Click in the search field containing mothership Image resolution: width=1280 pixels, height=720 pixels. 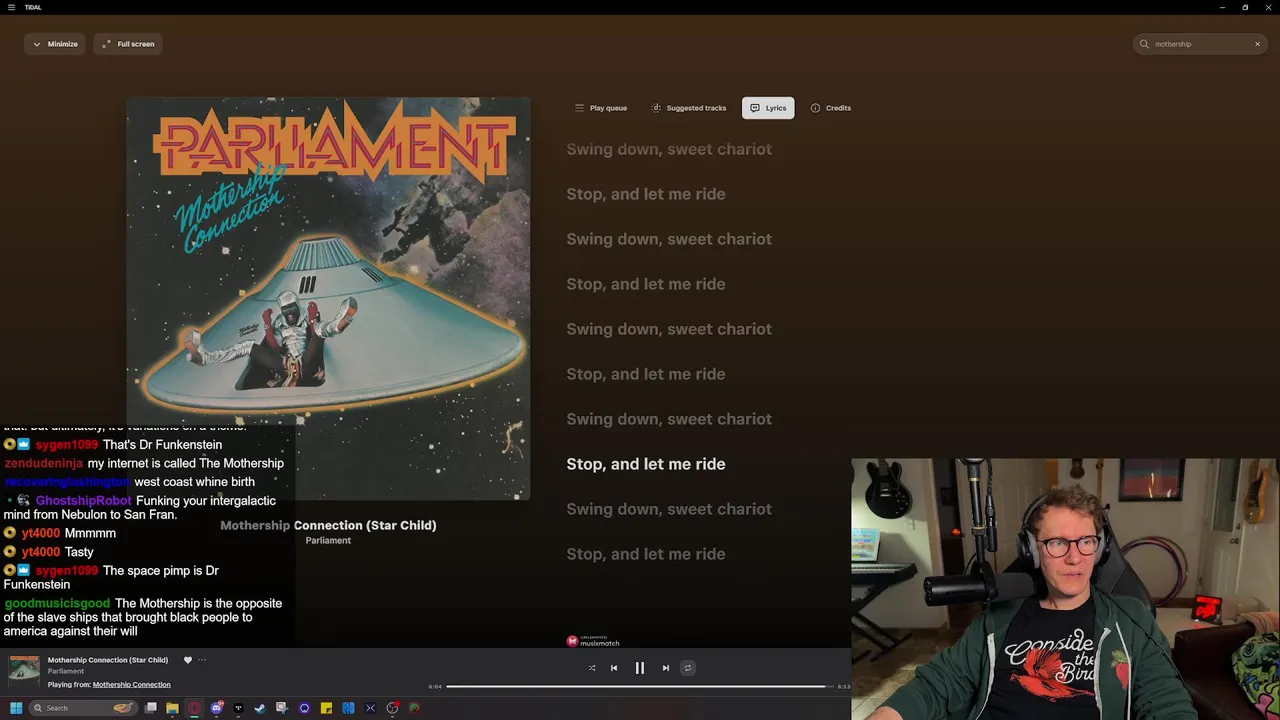(x=1200, y=44)
